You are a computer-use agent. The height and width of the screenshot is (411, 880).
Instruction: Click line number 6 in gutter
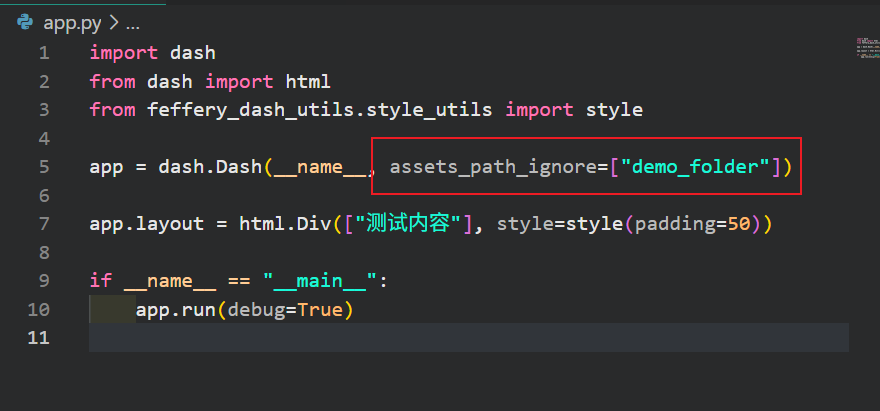[44, 195]
